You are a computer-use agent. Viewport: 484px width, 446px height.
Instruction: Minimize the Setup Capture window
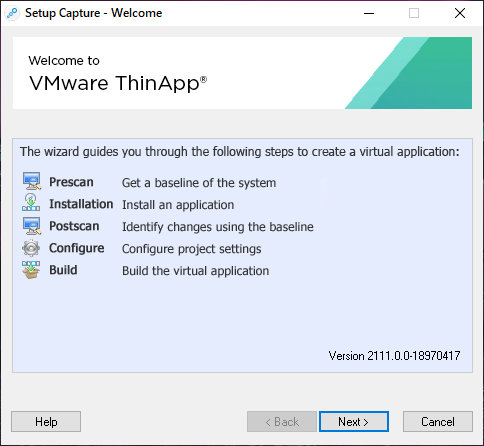pyautogui.click(x=369, y=13)
